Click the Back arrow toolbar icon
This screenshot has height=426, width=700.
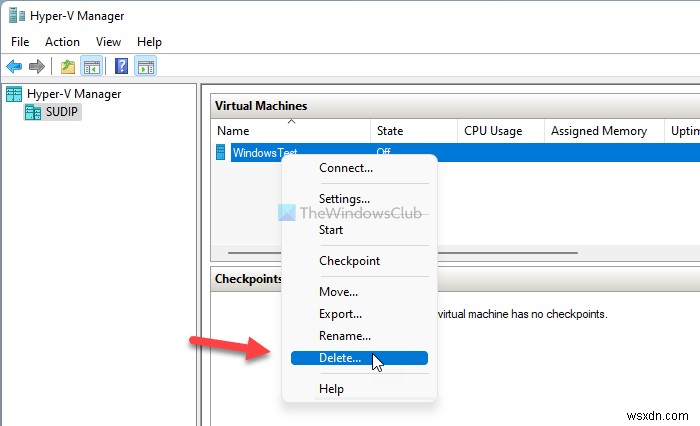[14, 67]
